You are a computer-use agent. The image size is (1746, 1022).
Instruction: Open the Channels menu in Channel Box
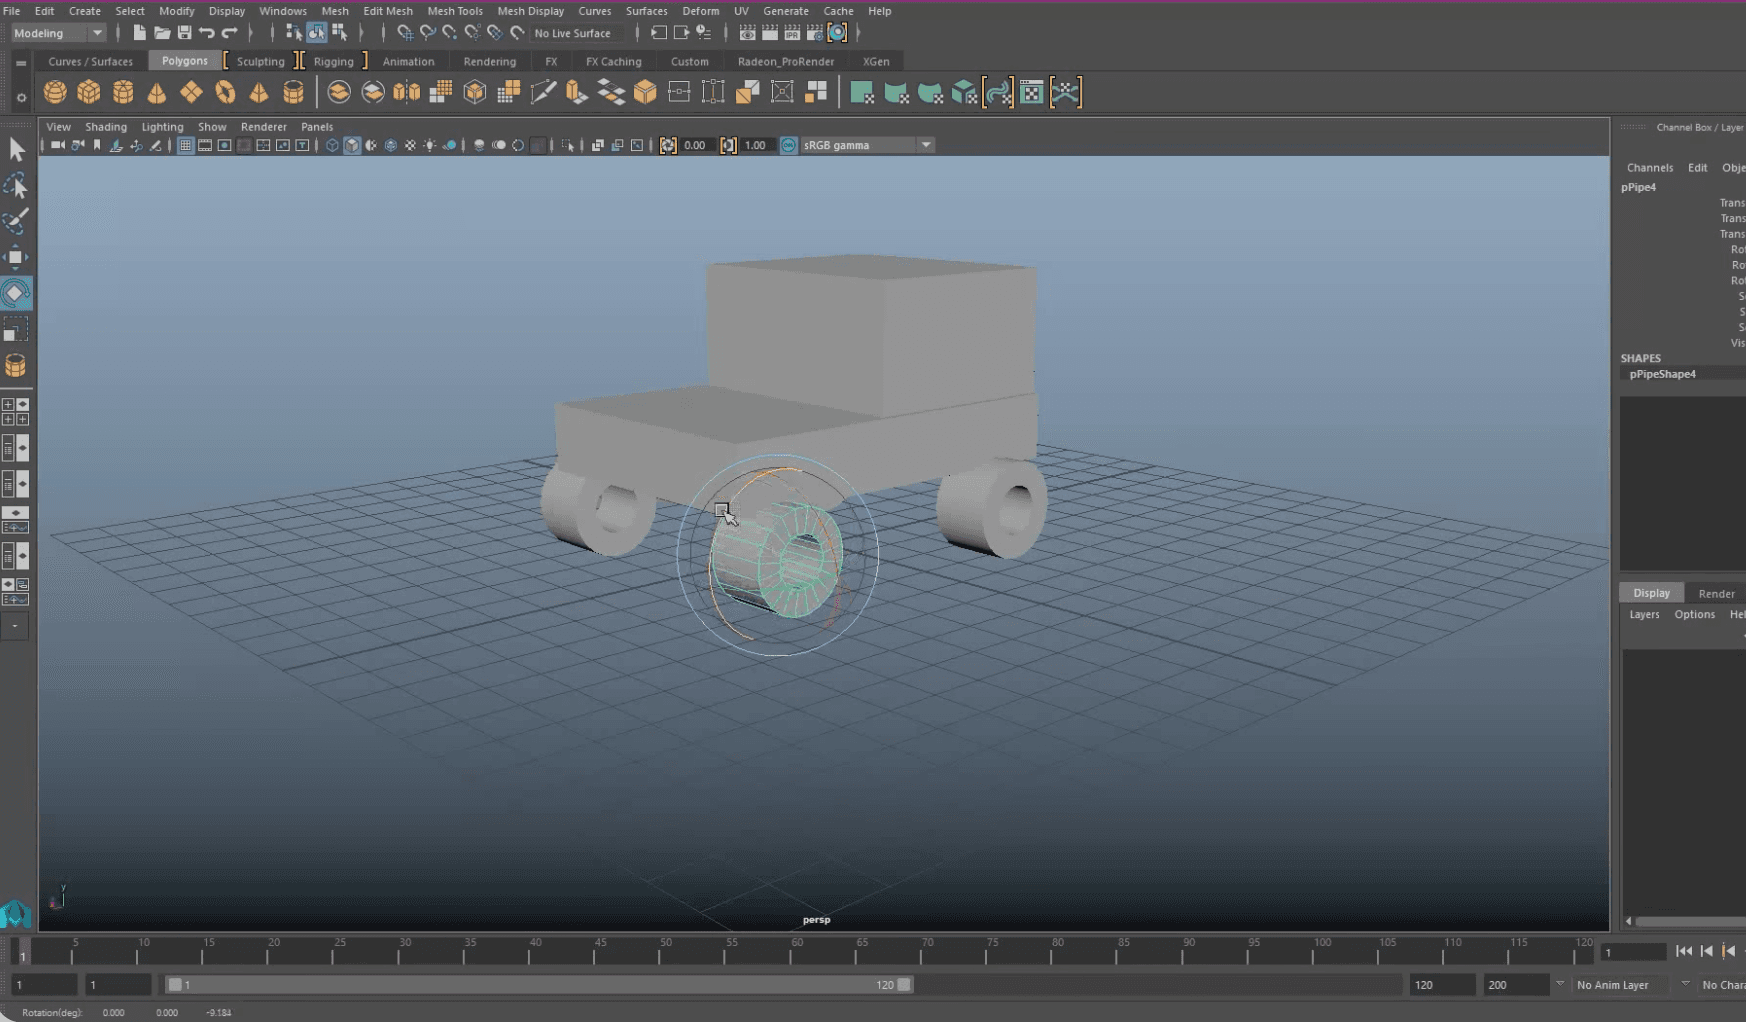point(1649,168)
